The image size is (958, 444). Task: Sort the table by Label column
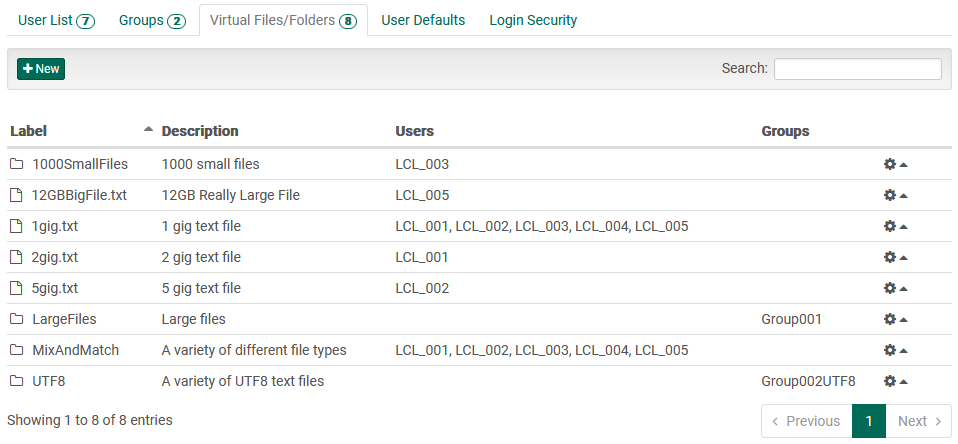click(29, 131)
